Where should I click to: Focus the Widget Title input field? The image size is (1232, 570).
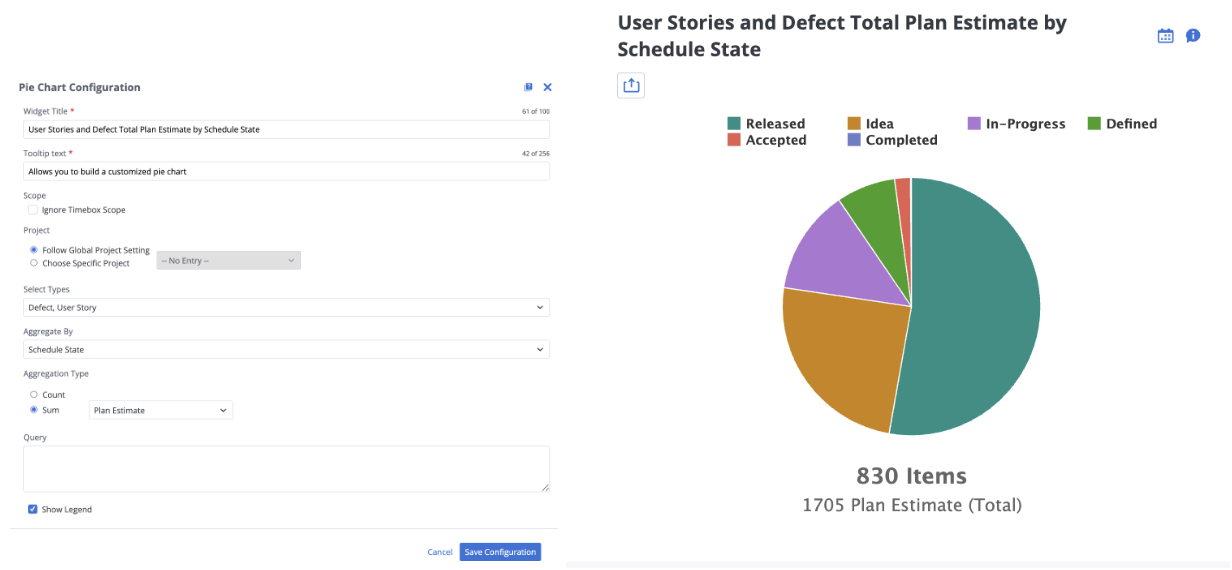point(286,129)
